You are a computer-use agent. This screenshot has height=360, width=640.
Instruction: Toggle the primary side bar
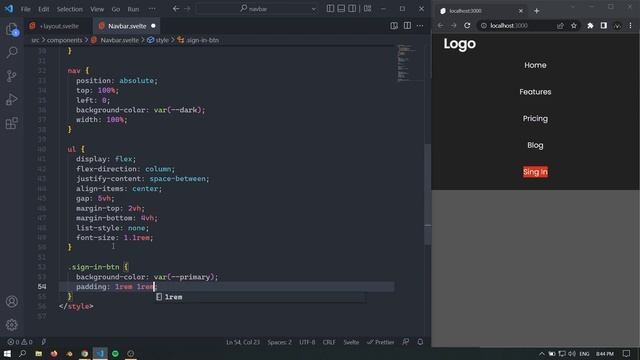click(330, 9)
